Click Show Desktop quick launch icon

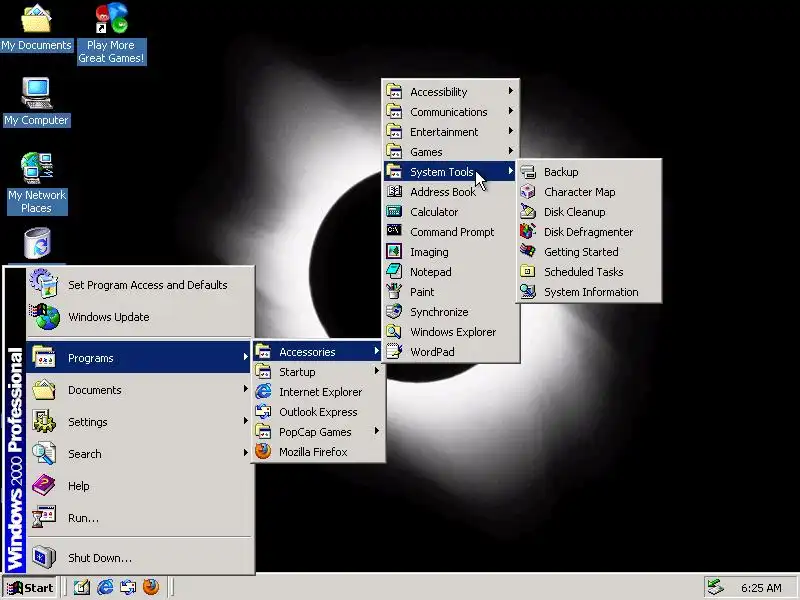coord(82,587)
